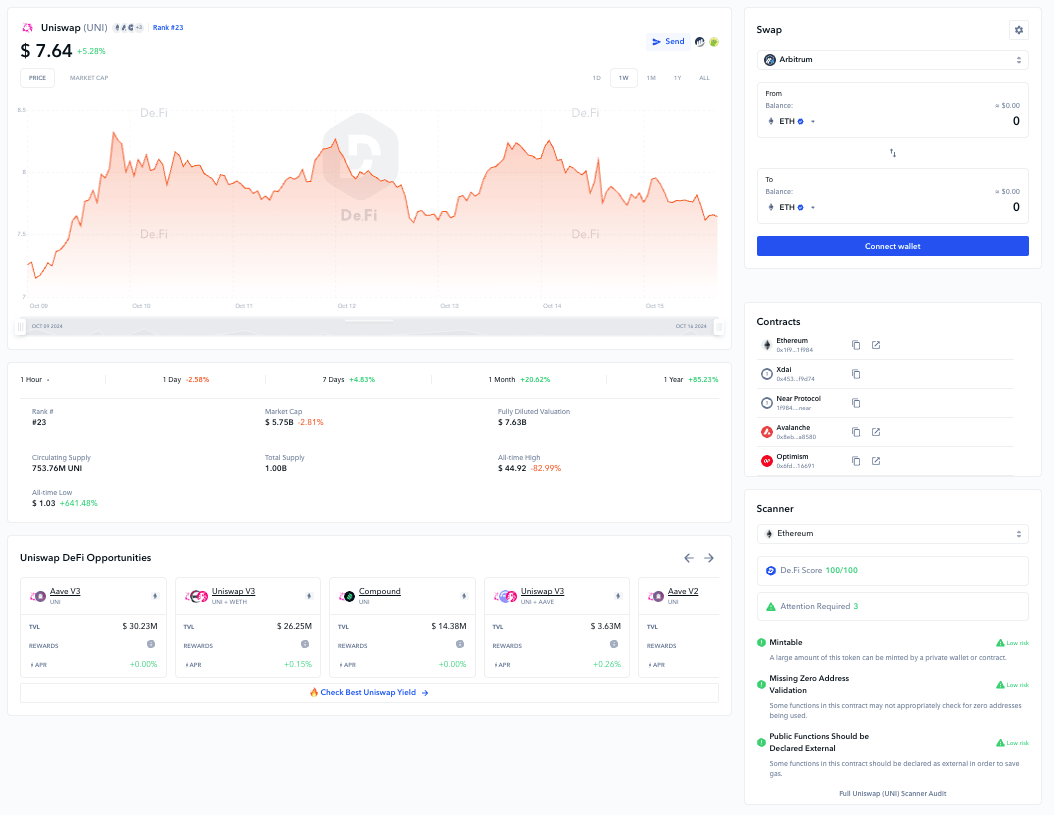Click Uniswap V3 UNI+WETH rewards icon
The image size is (1054, 815).
pyautogui.click(x=305, y=644)
